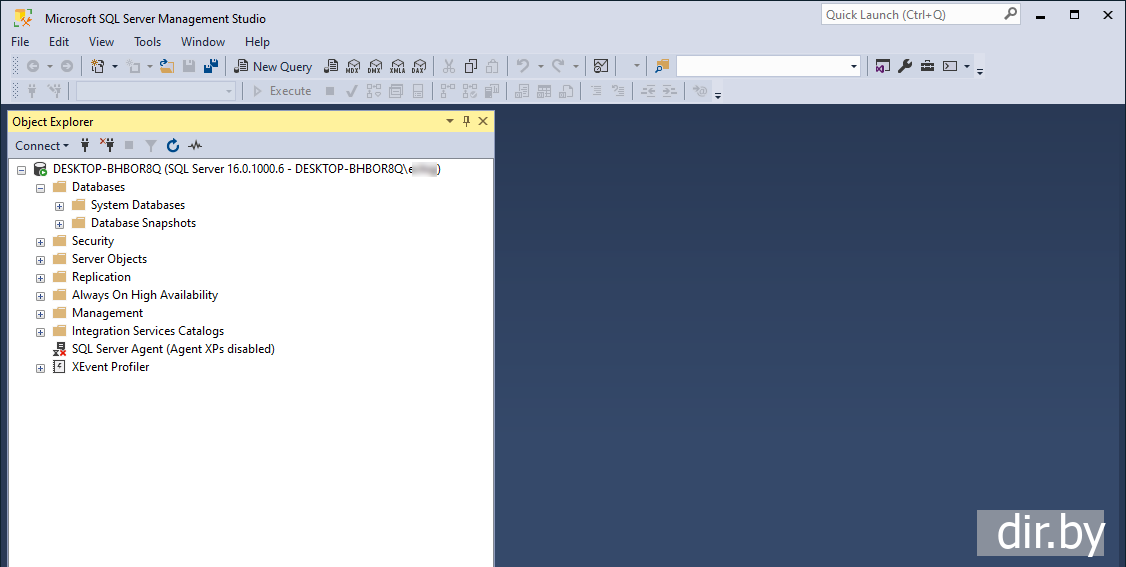The width and height of the screenshot is (1126, 567).
Task: Toggle the Object Explorer auto-hide pin
Action: [x=466, y=121]
